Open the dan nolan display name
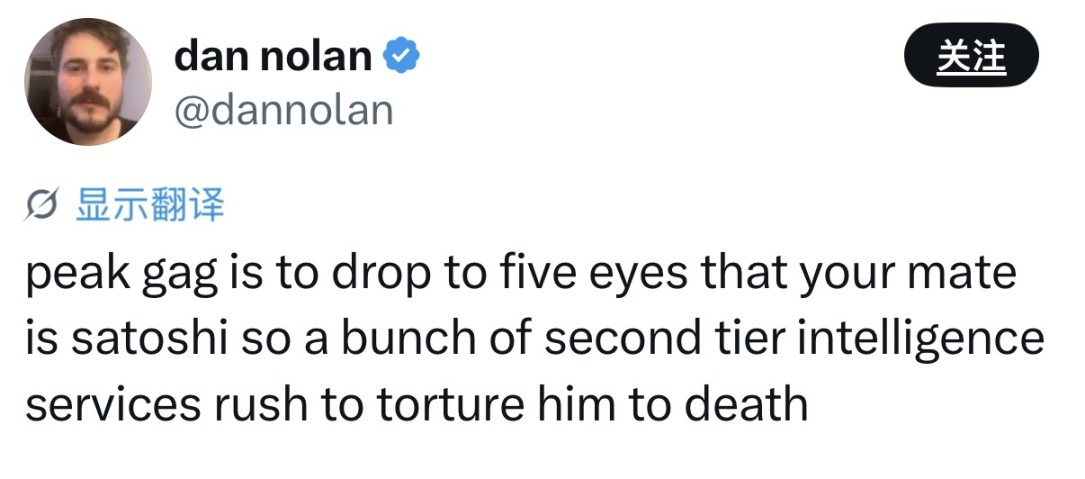The height and width of the screenshot is (479, 1085). (x=272, y=56)
